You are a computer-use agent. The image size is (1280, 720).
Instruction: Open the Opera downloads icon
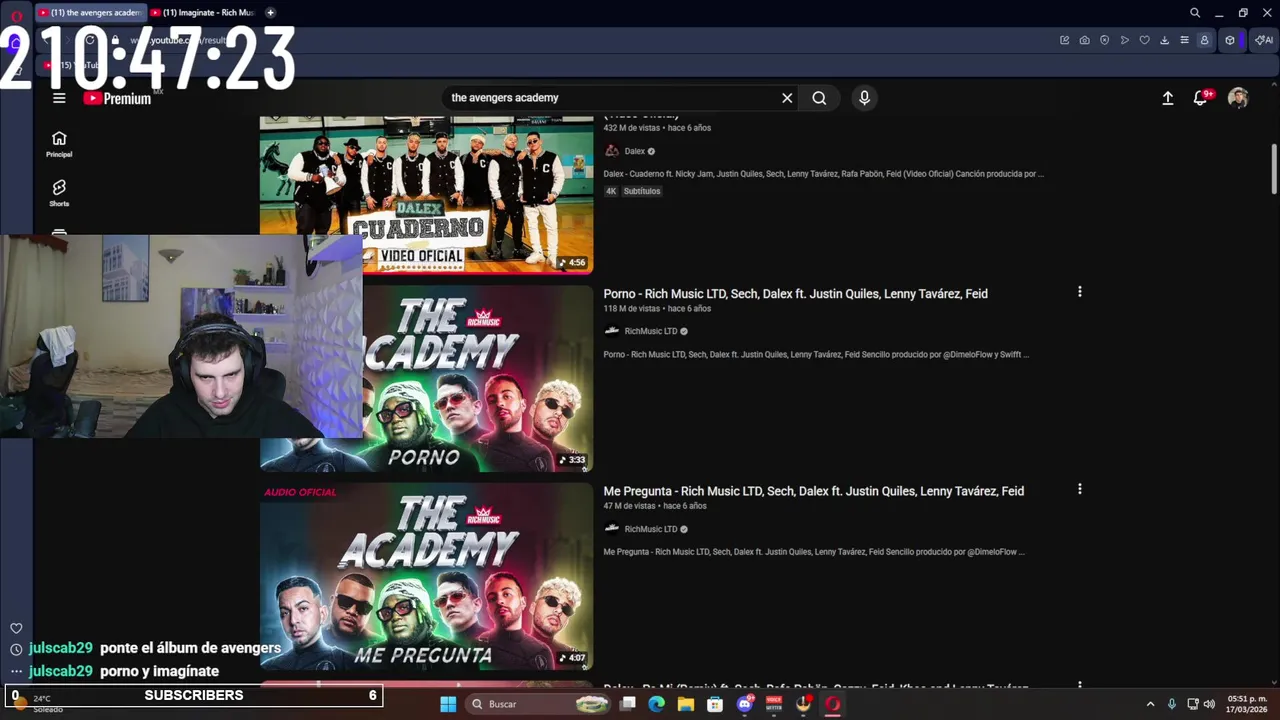[x=1164, y=40]
